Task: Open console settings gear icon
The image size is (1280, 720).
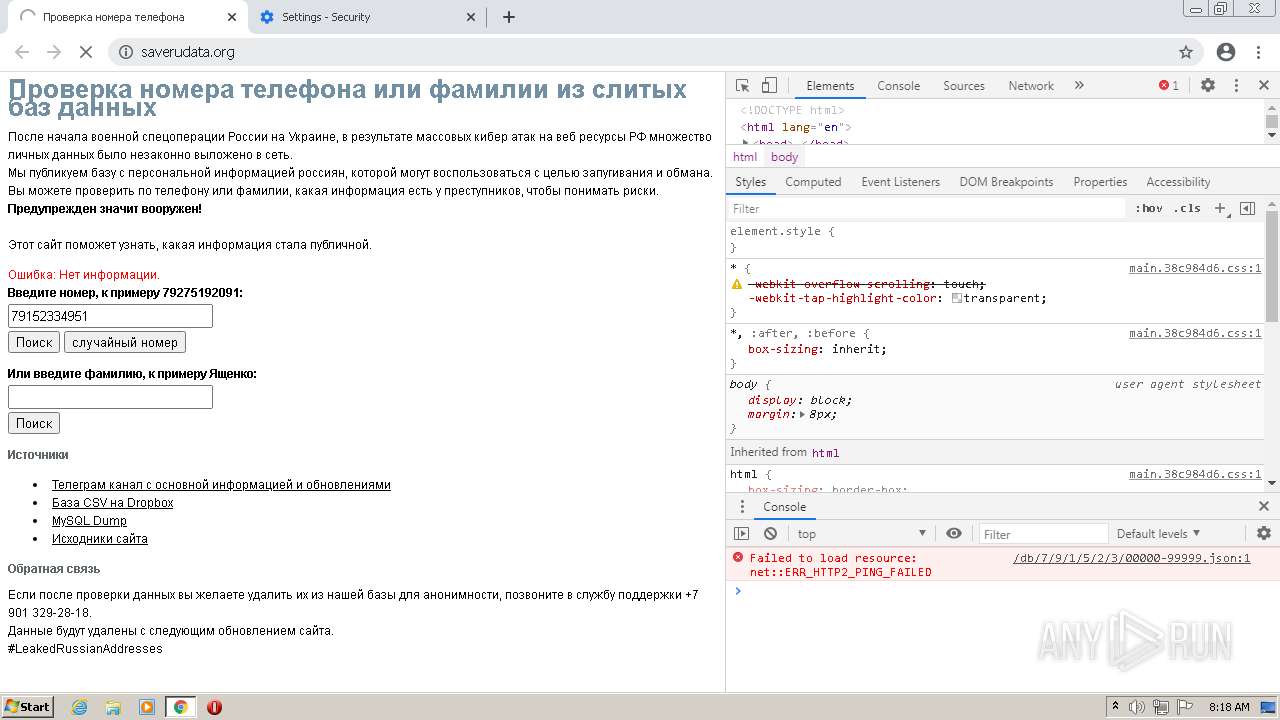Action: click(1264, 534)
